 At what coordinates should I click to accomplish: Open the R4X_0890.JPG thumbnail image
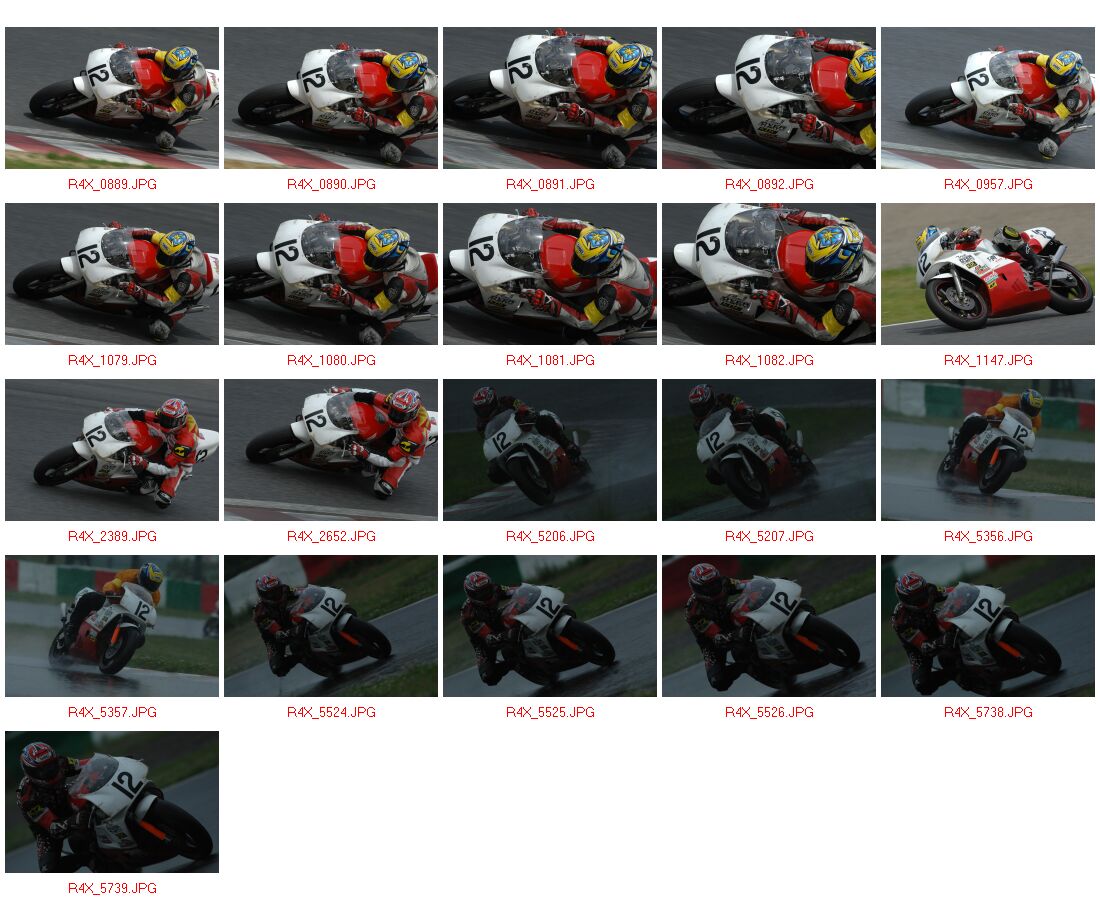pos(330,98)
